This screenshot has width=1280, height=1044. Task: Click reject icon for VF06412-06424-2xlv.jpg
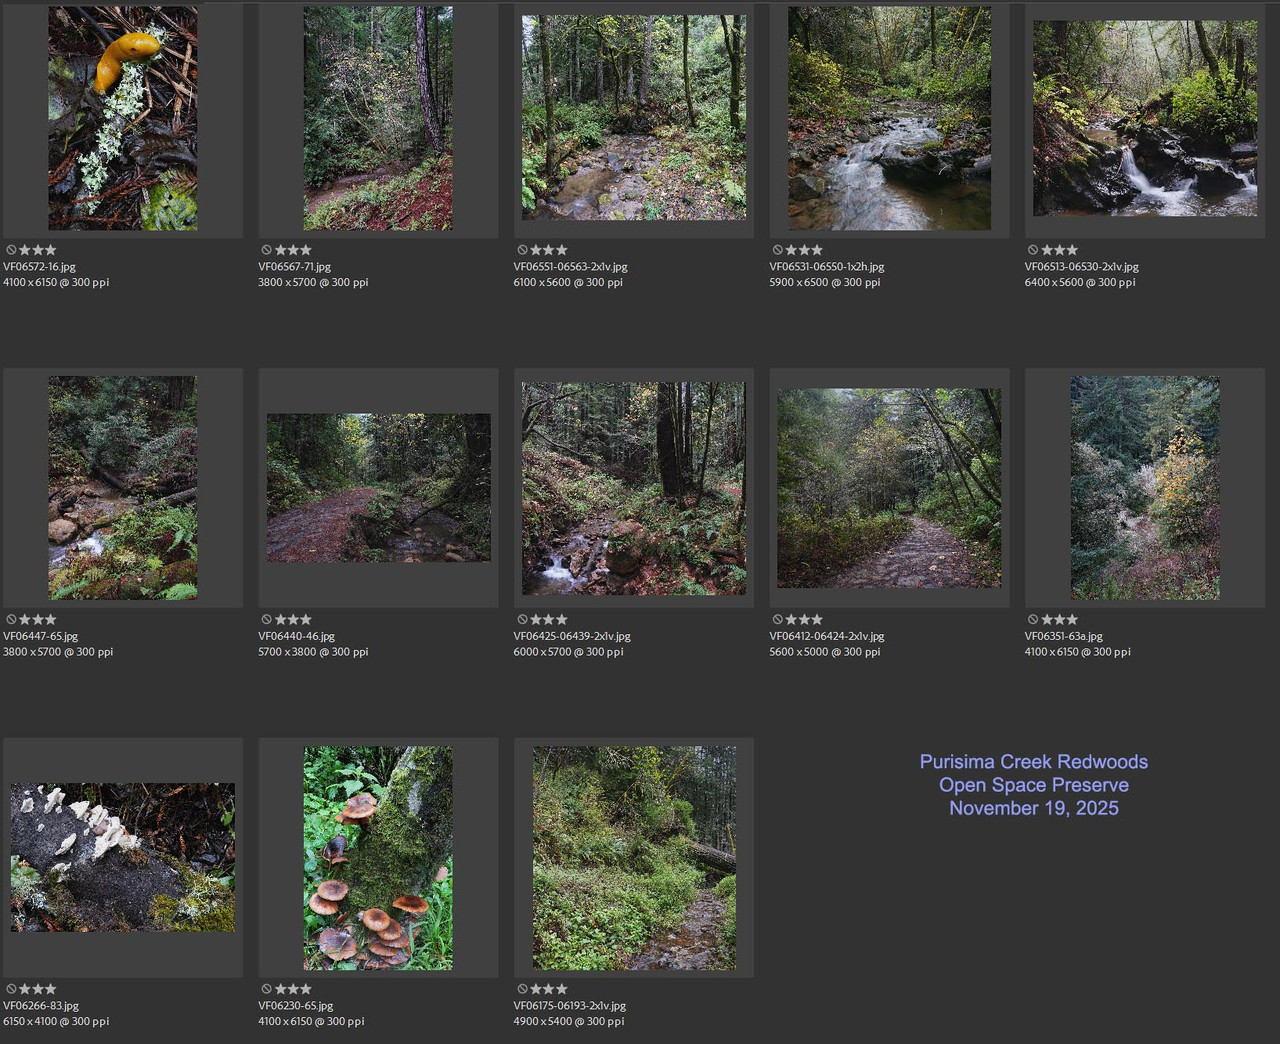pos(778,620)
